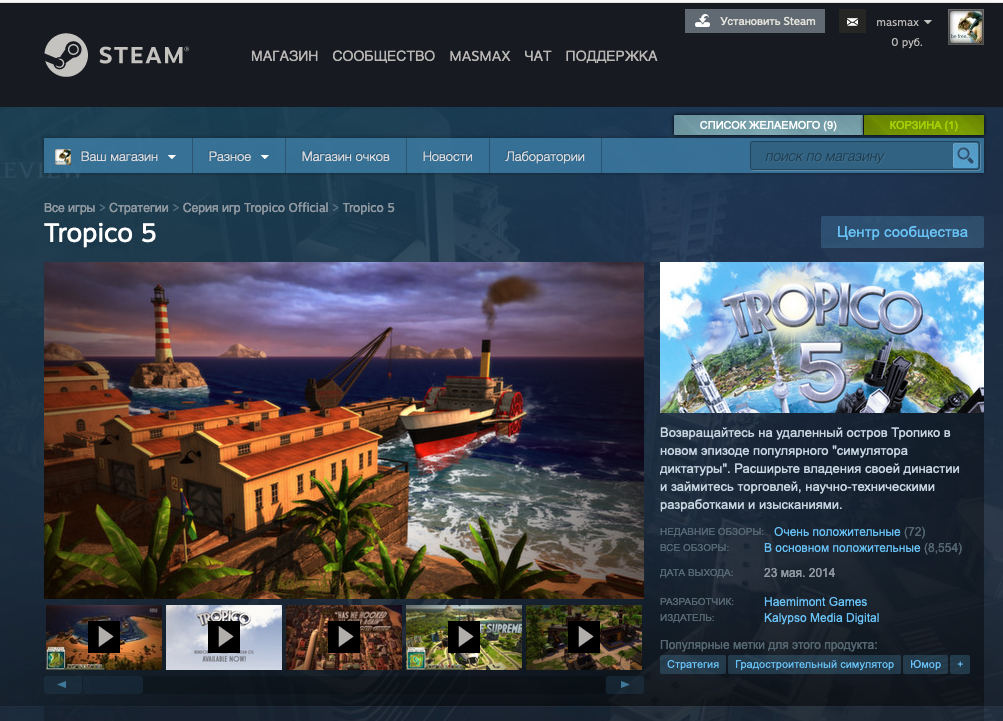
Task: Play the Supreme trailer thumbnail
Action: [x=464, y=637]
